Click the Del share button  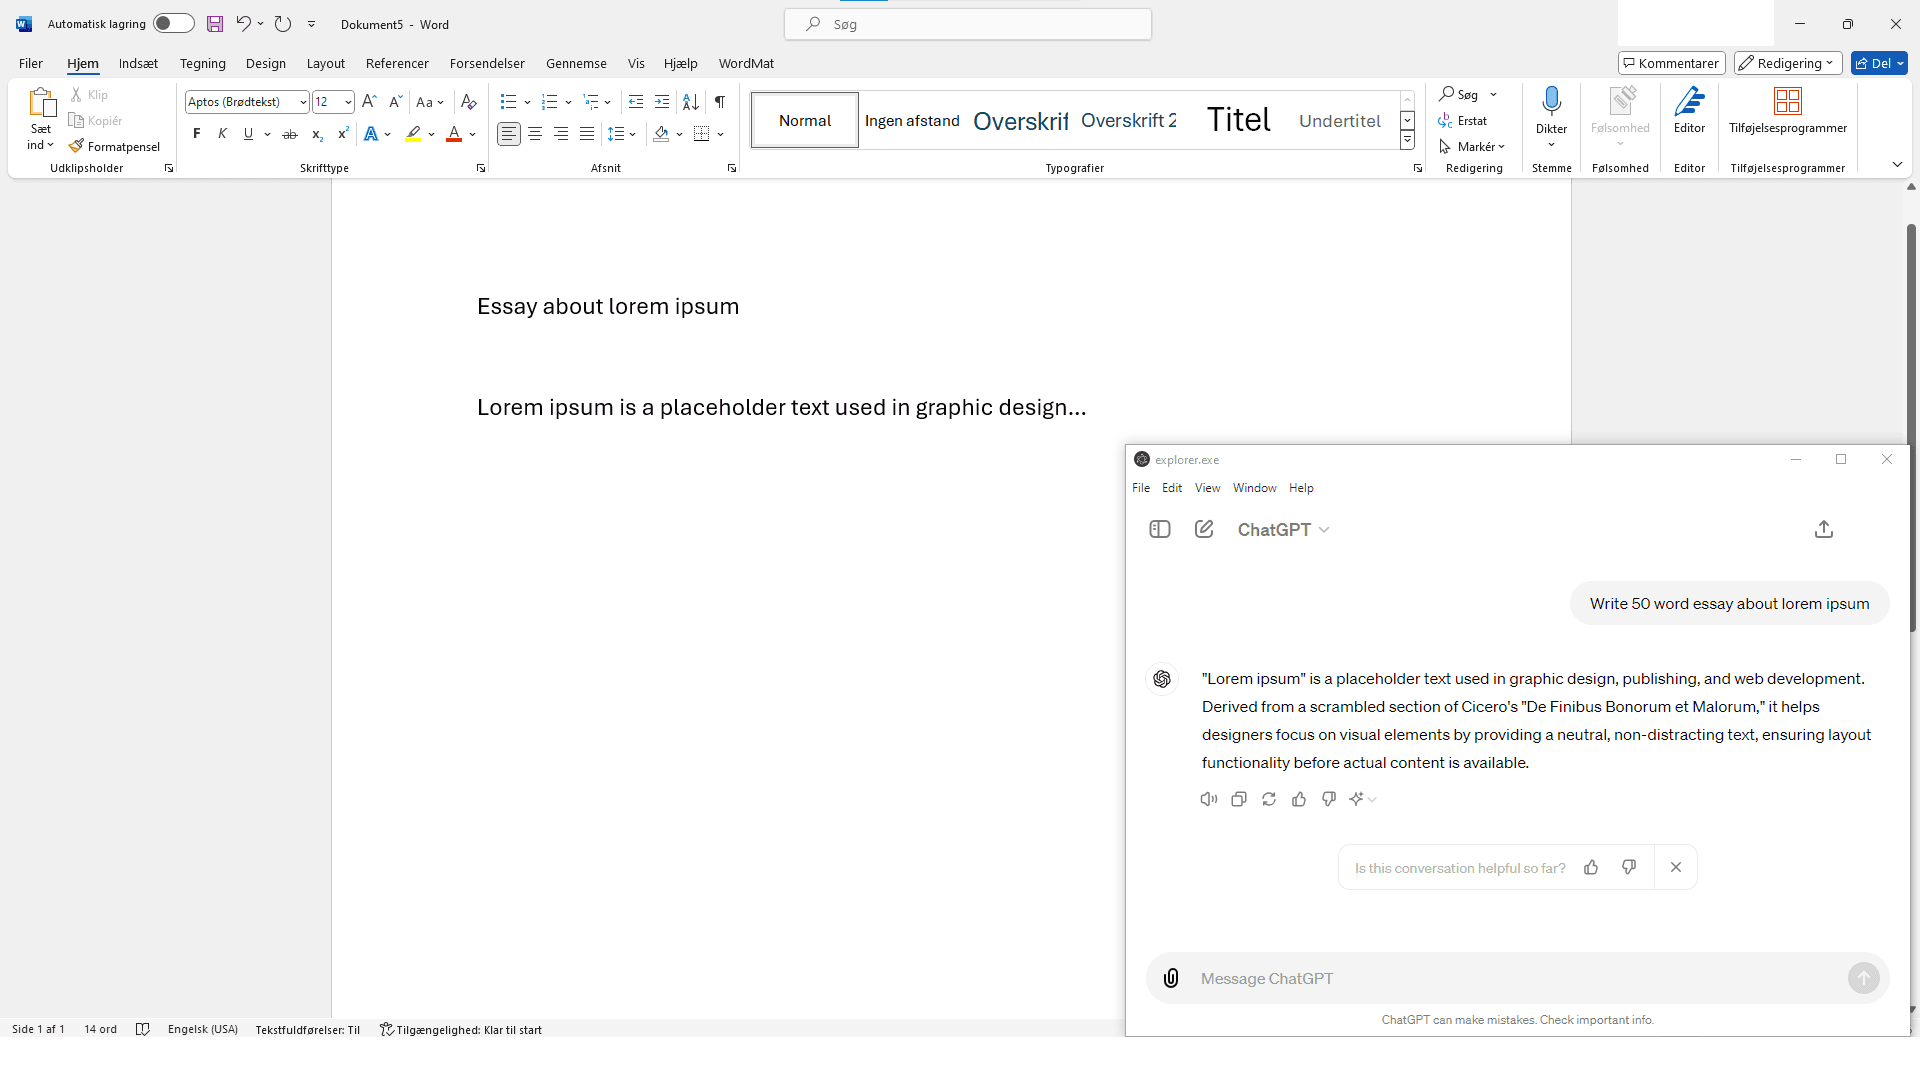pyautogui.click(x=1879, y=63)
